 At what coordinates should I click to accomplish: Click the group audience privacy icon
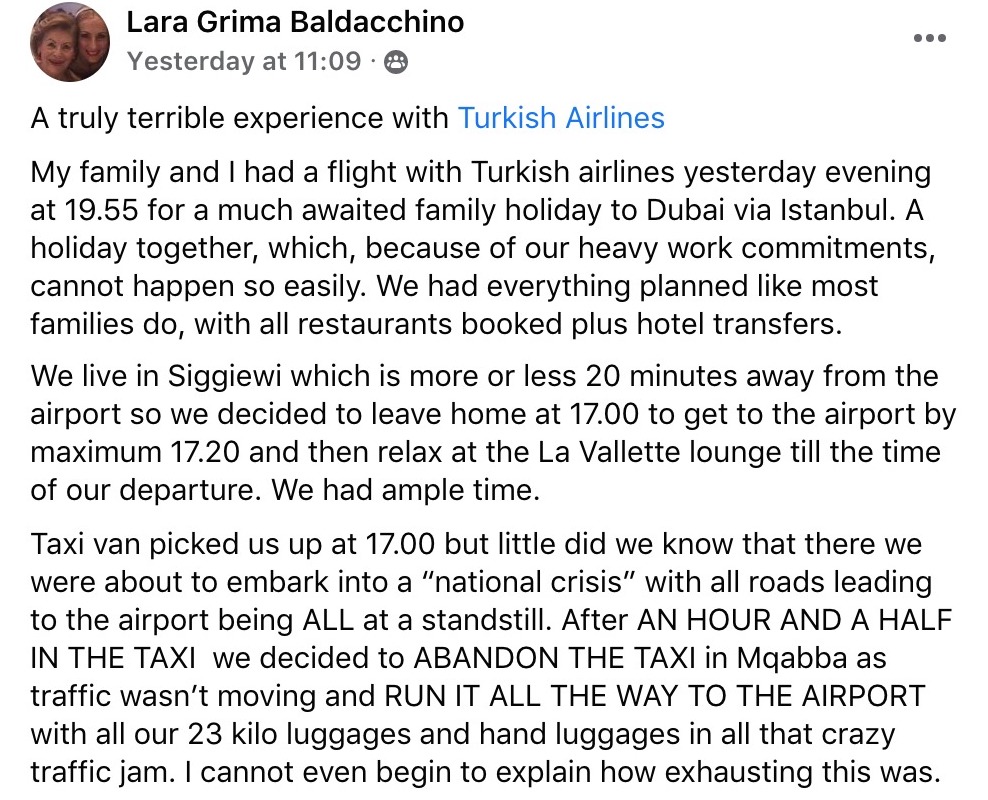[396, 62]
